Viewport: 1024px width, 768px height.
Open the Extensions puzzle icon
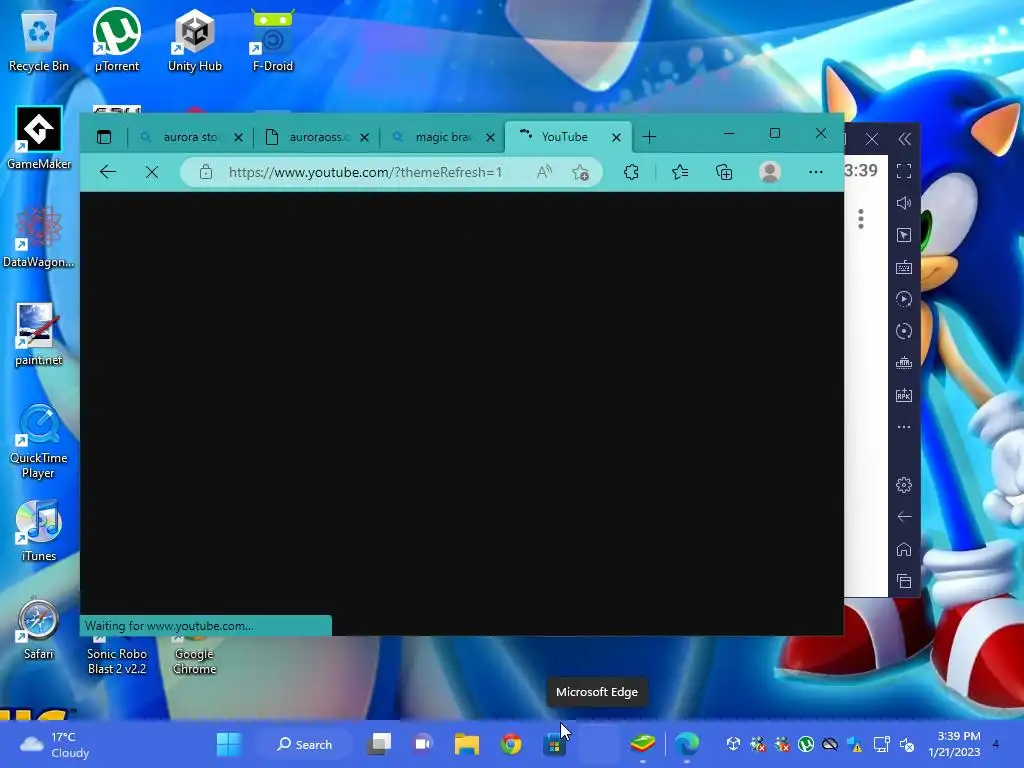point(631,172)
